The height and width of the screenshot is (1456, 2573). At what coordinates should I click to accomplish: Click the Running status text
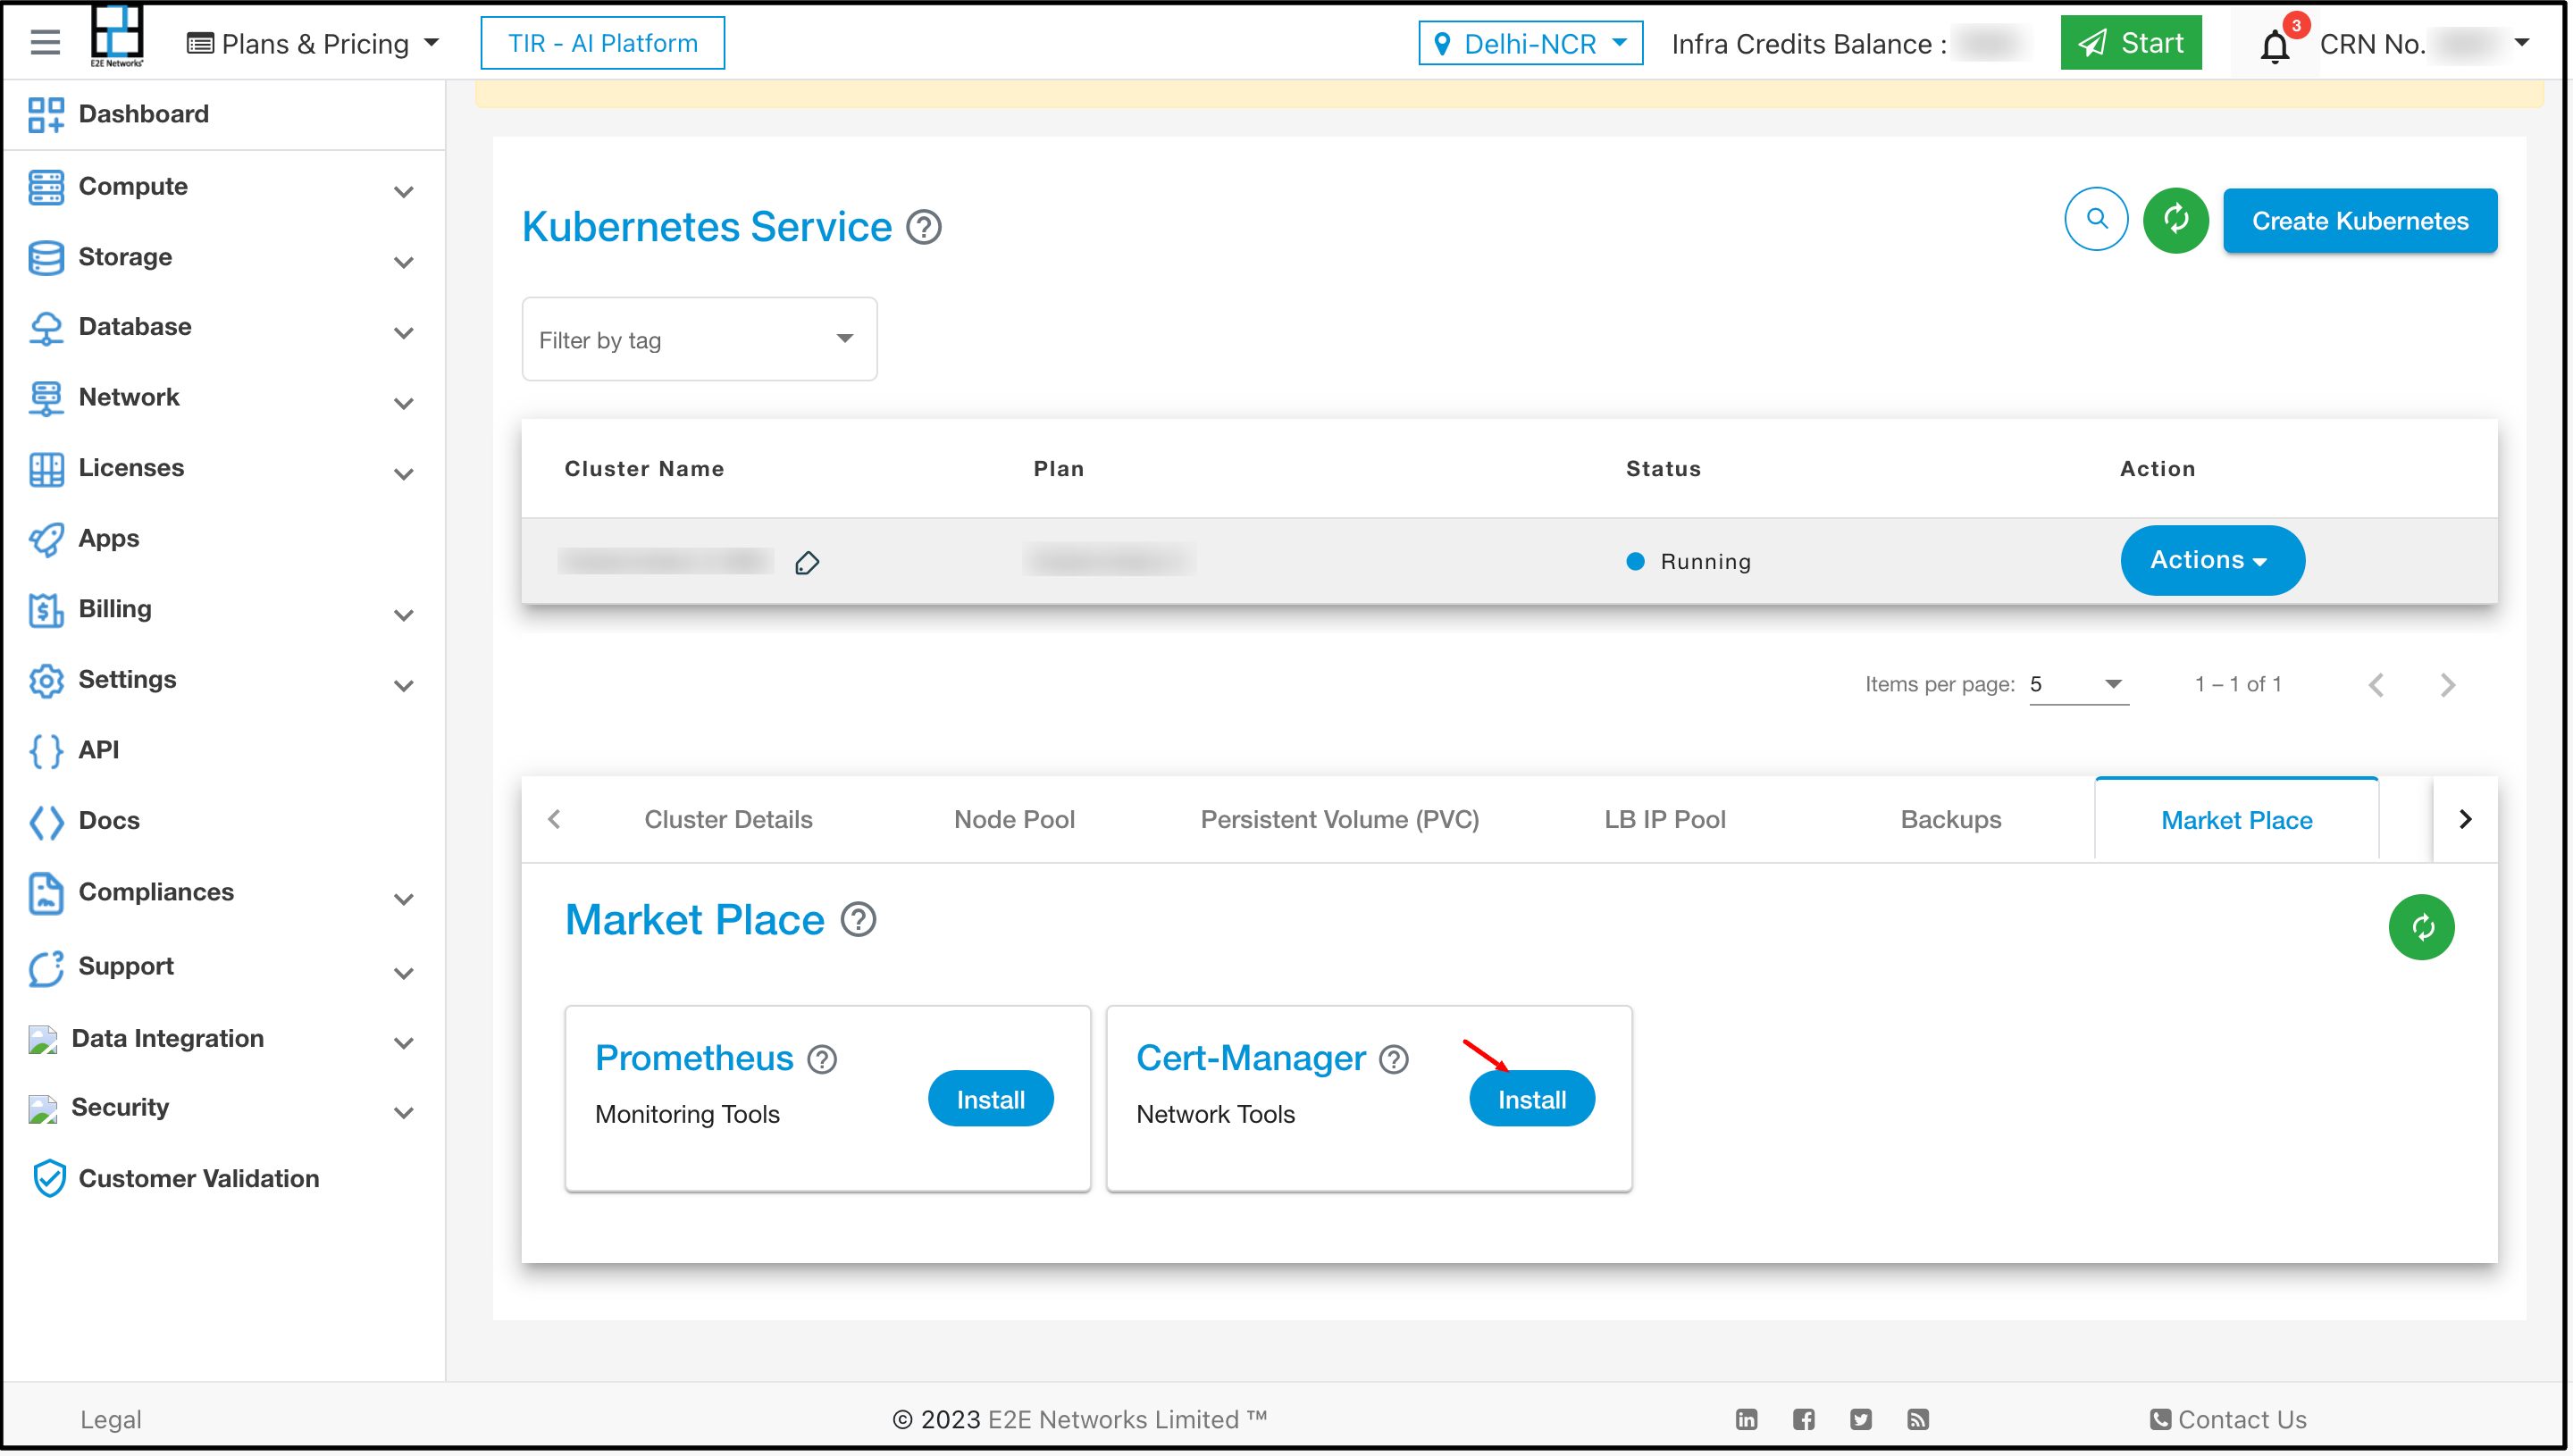click(x=1705, y=562)
